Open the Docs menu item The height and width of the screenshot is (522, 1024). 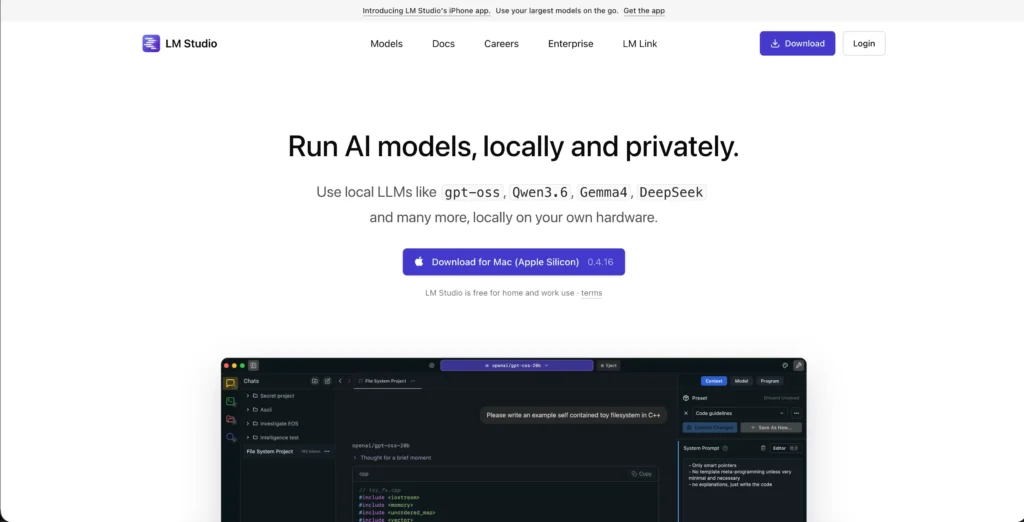(443, 44)
